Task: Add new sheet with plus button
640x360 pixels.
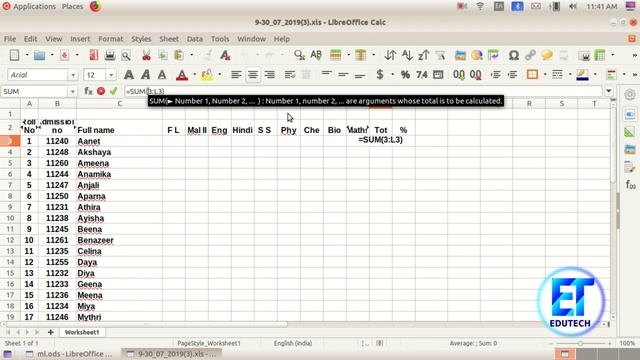Action: coord(51,332)
